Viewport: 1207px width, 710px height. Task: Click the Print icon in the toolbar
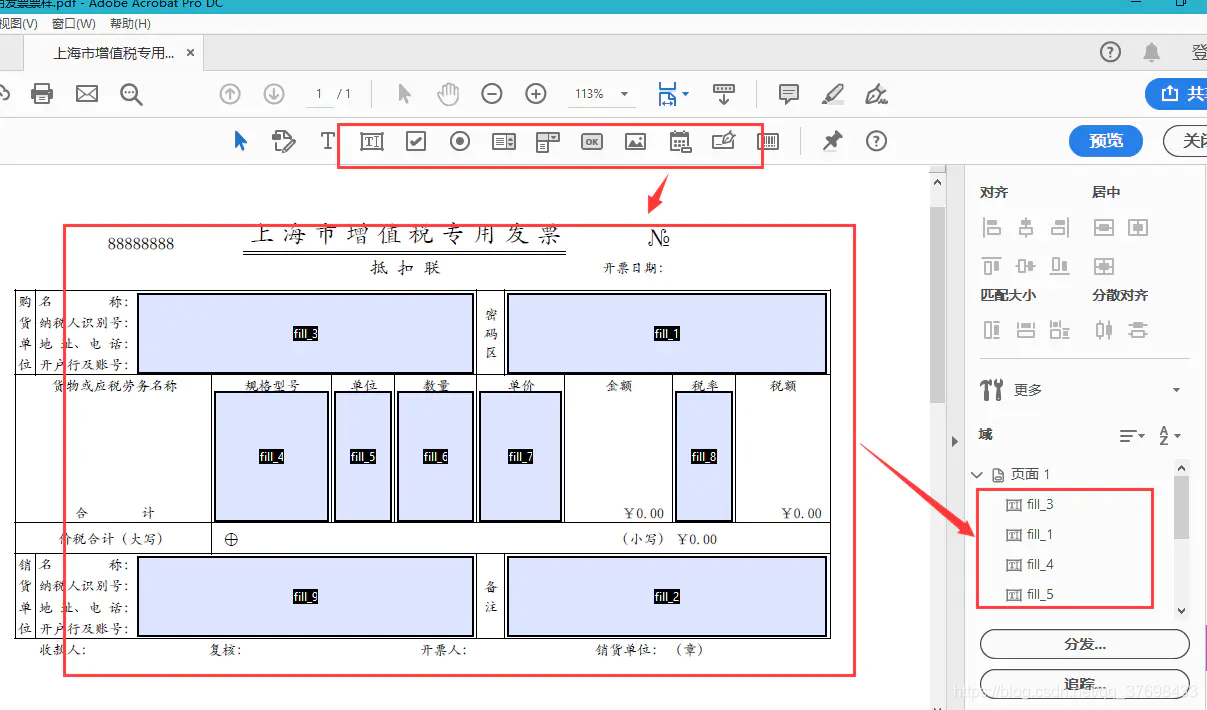pyautogui.click(x=42, y=94)
